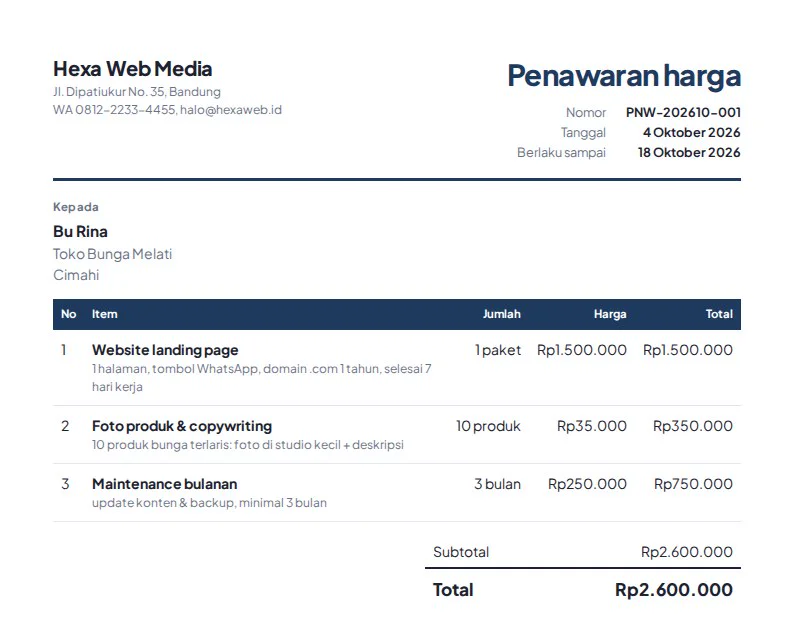This screenshot has height=640, width=792.
Task: Click the bold Total label at bottom
Action: tap(453, 590)
